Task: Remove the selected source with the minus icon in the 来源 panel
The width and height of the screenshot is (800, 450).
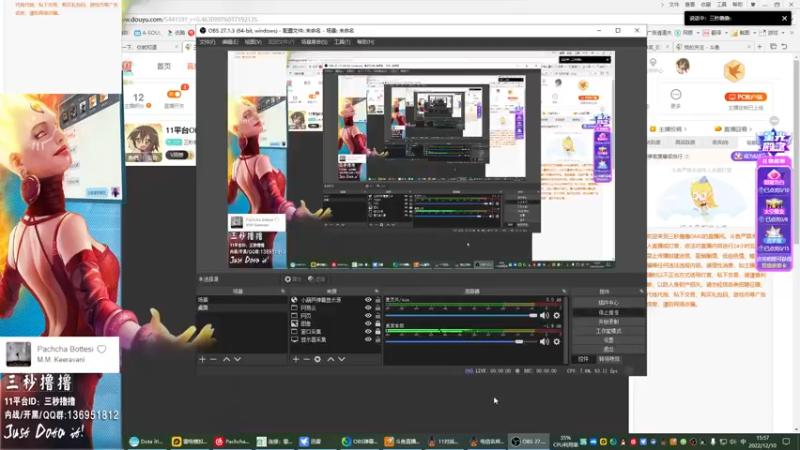Action: (306, 359)
